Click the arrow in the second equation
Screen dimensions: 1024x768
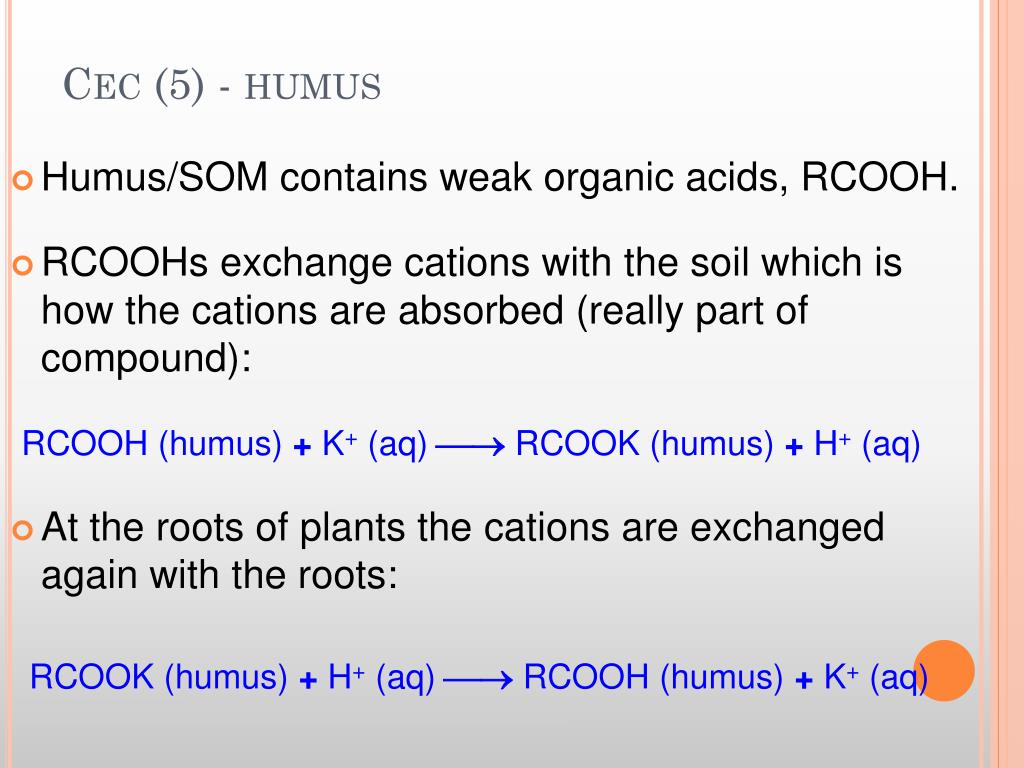[x=478, y=680]
